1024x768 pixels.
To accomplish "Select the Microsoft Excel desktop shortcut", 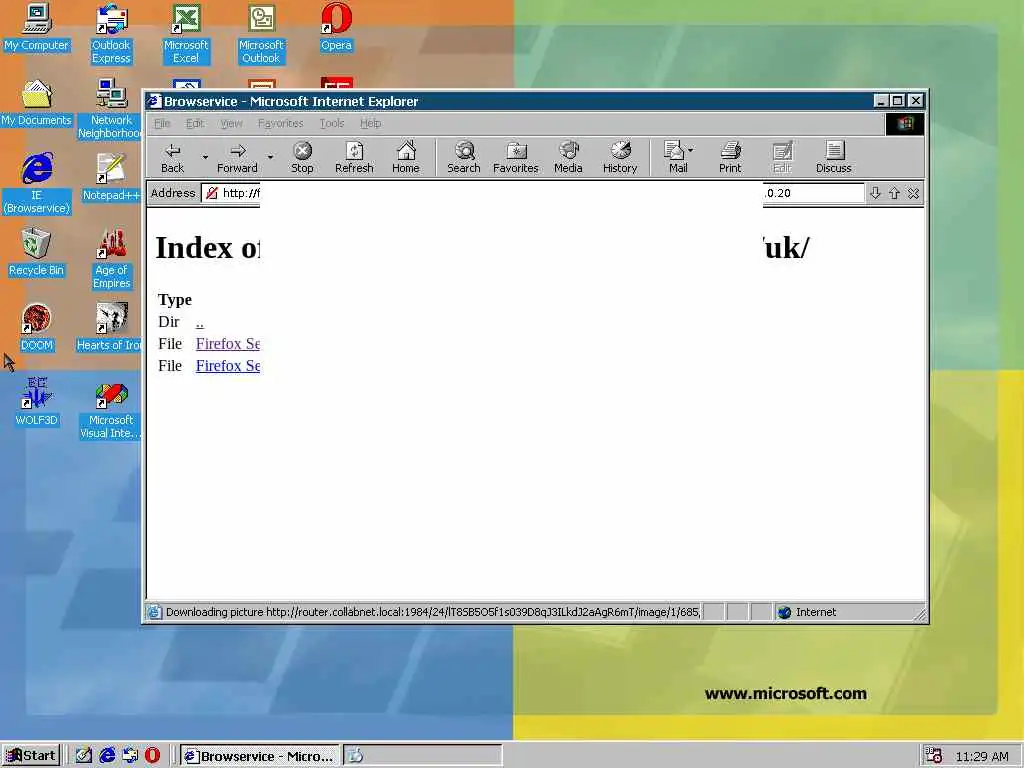I will 185,34.
